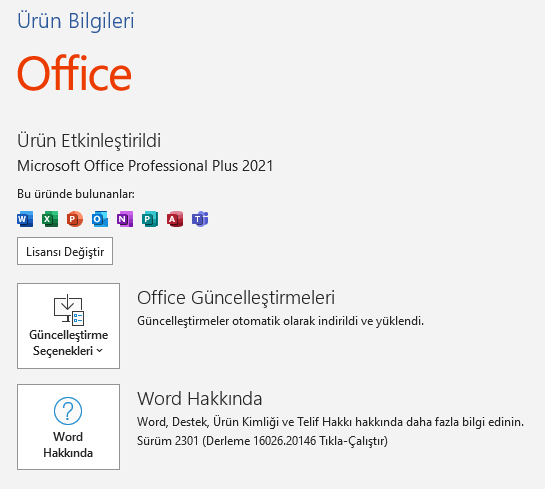Click the OneNote app icon
Image resolution: width=545 pixels, height=489 pixels.
coord(125,219)
